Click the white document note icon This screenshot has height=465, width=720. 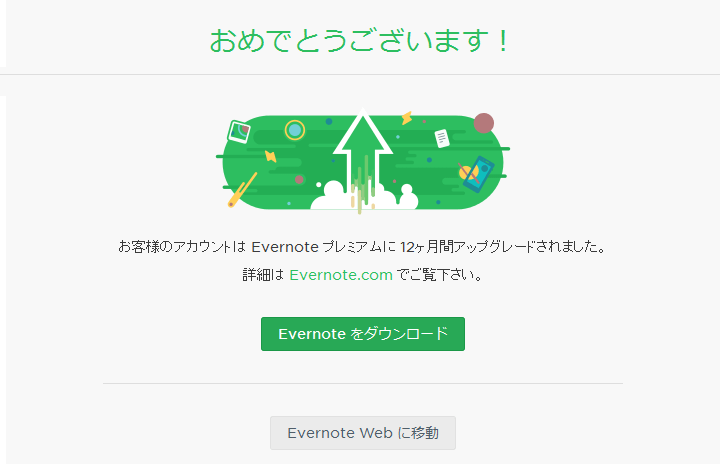(442, 138)
